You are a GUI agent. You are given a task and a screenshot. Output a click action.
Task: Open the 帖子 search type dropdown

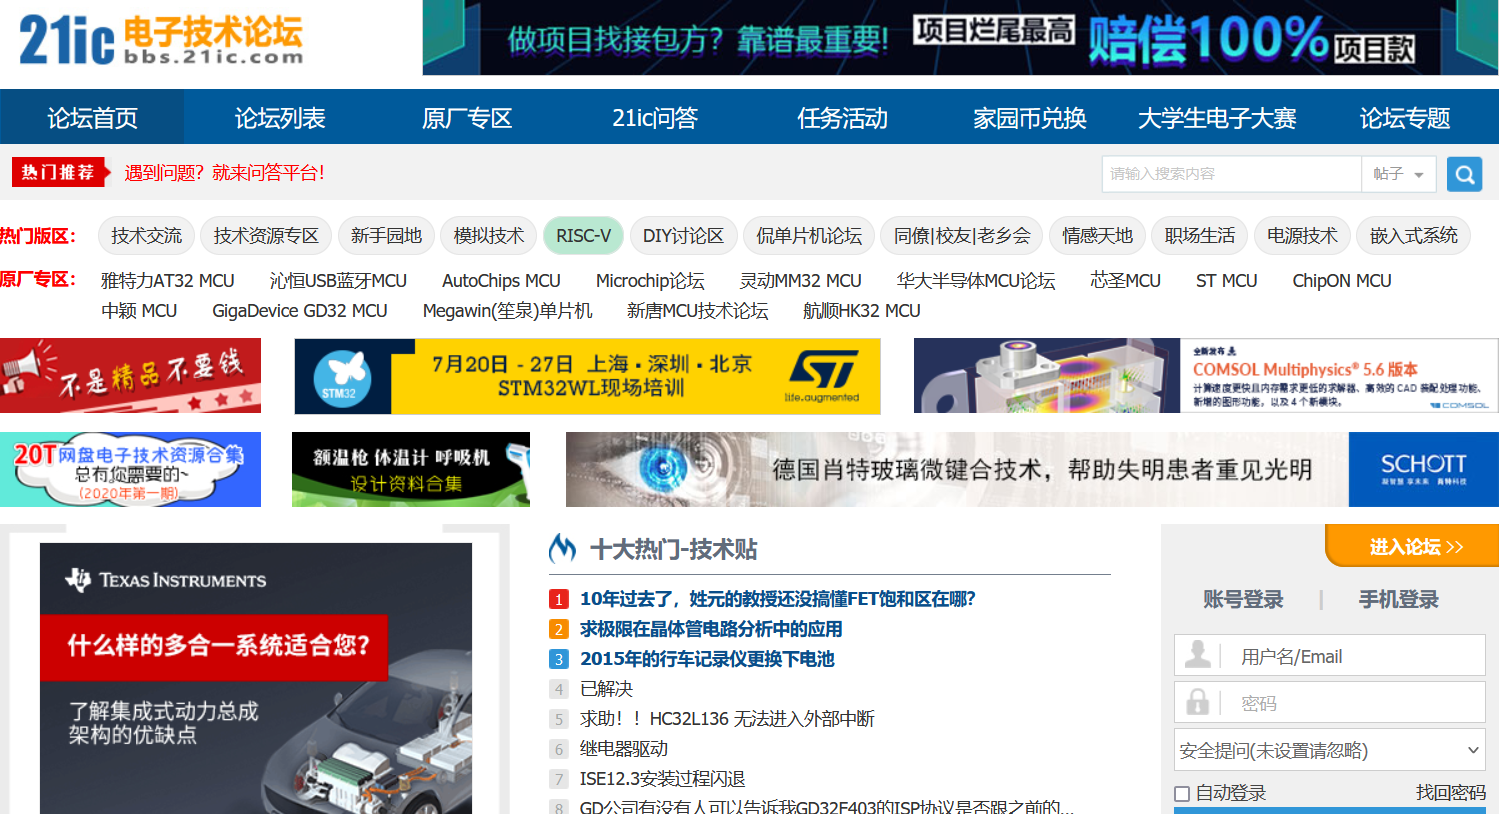(x=1398, y=174)
